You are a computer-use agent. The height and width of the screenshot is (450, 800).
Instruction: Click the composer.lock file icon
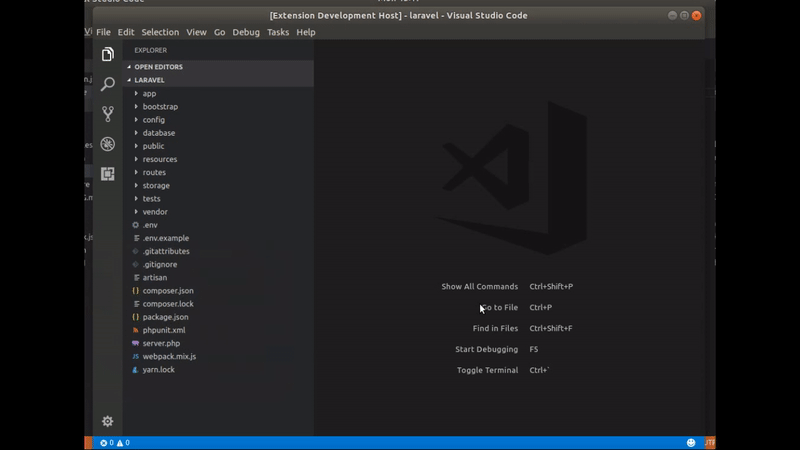136,304
